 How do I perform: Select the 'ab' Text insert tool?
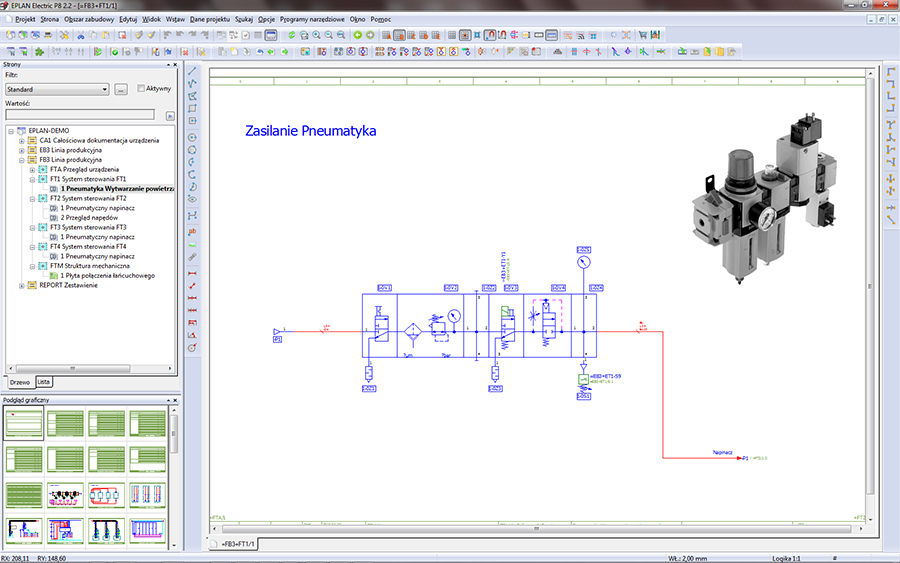tap(192, 231)
